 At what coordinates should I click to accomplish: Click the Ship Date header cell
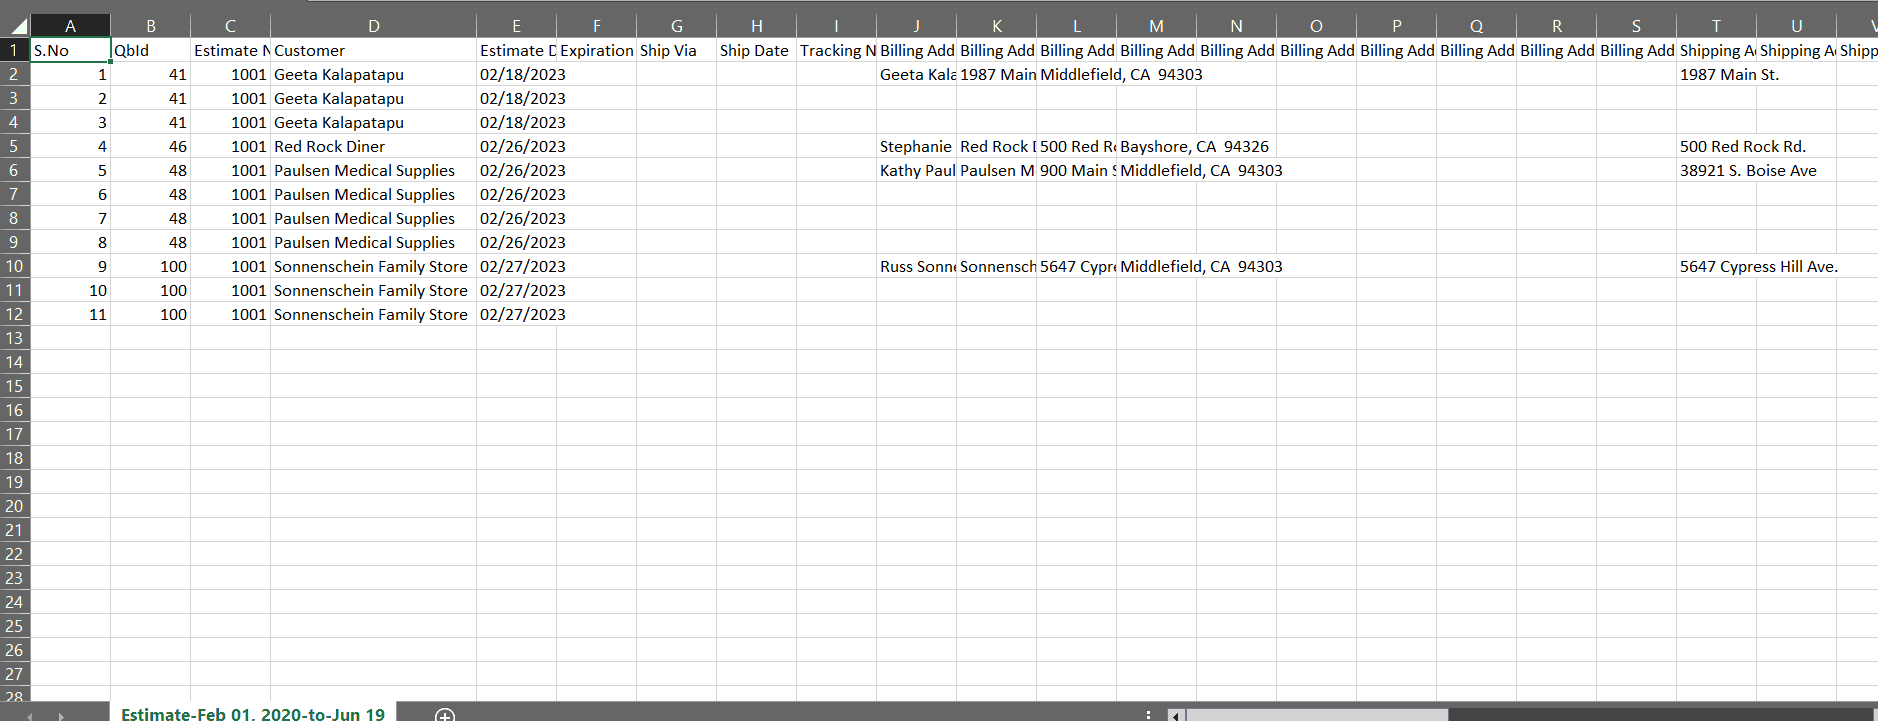757,50
